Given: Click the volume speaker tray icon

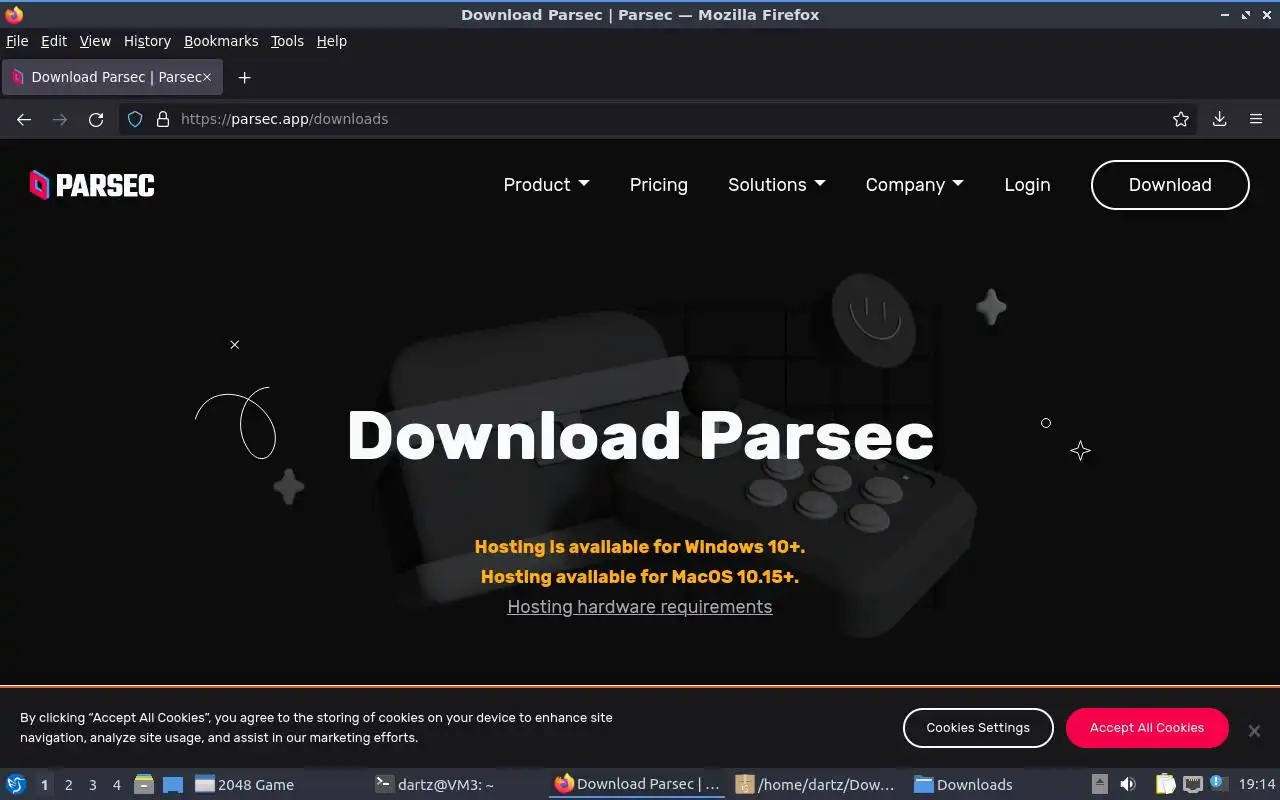Looking at the screenshot, I should (1128, 784).
